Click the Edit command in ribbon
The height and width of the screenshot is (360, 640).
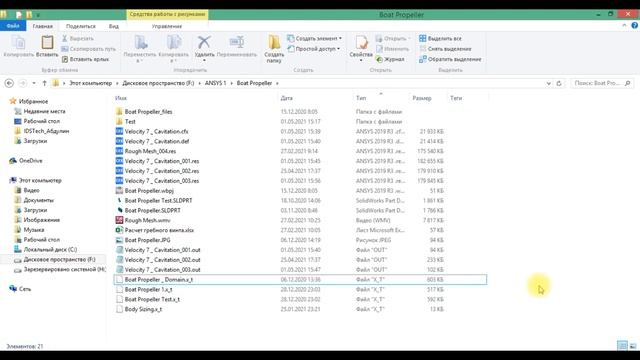pyautogui.click(x=392, y=49)
